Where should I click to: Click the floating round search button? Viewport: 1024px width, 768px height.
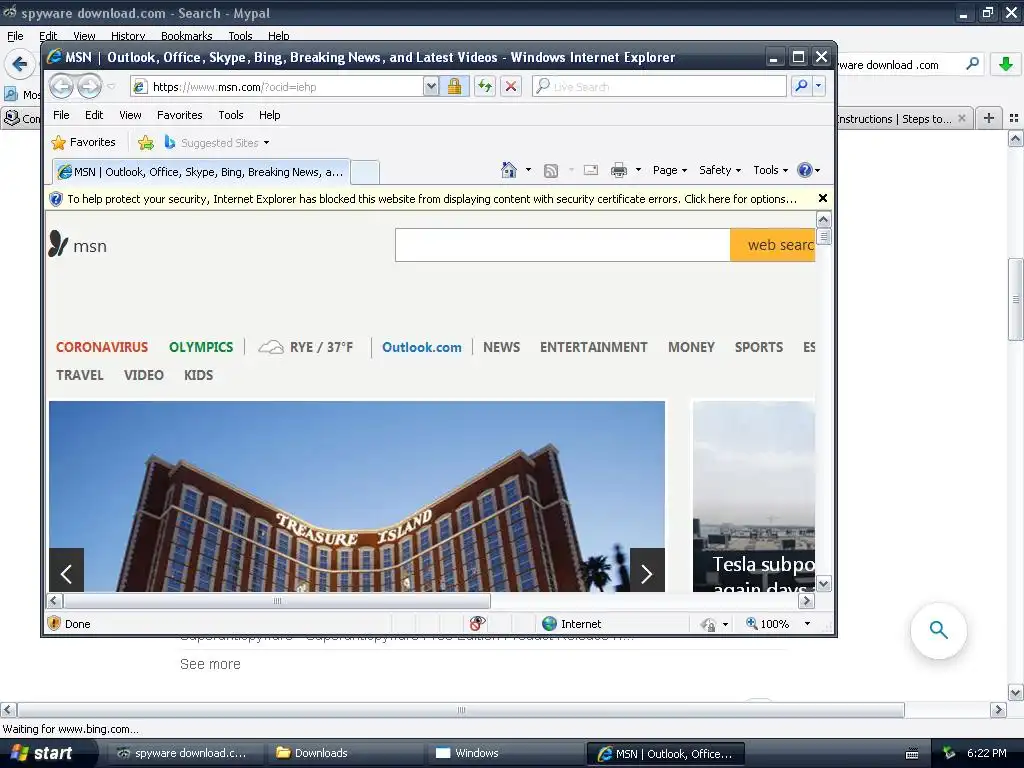click(x=938, y=630)
